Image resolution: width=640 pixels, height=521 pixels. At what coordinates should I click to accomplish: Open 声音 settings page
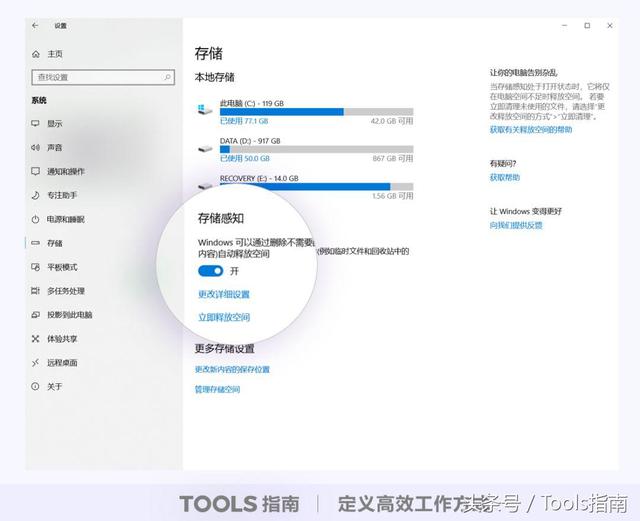click(x=55, y=147)
